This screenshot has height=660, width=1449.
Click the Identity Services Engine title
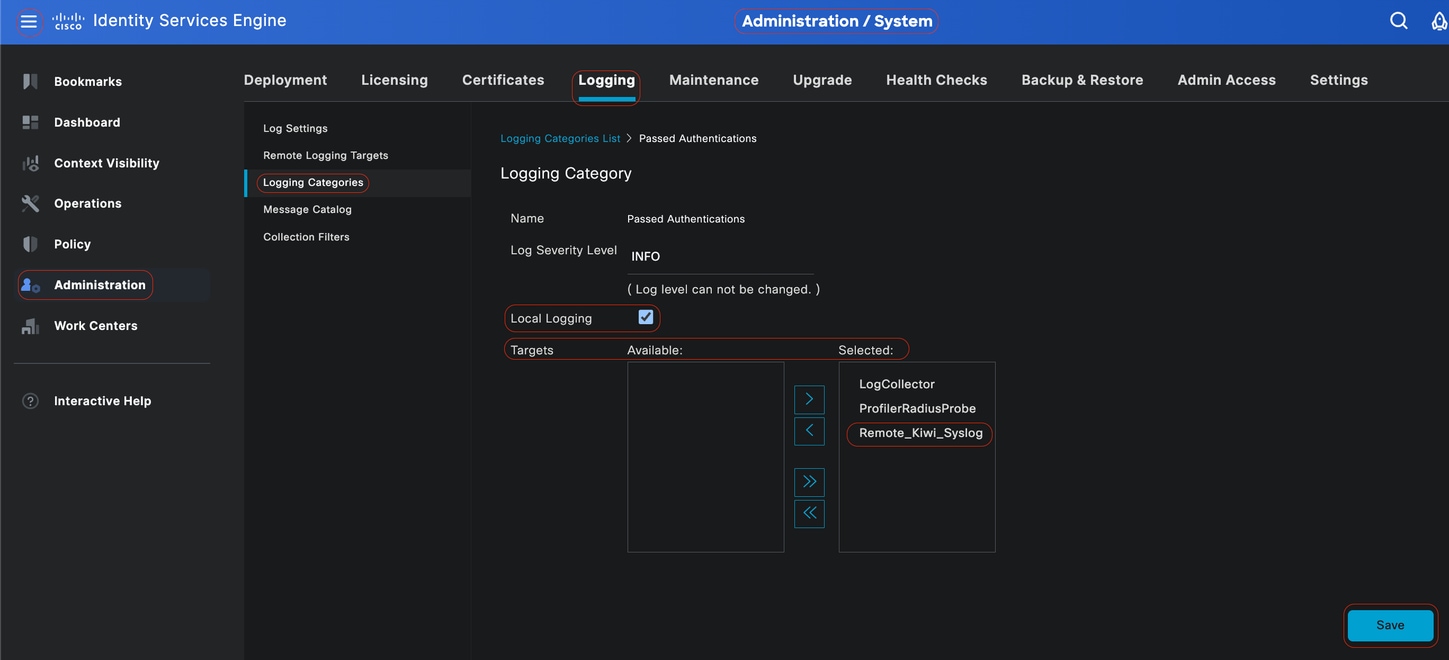pos(190,20)
